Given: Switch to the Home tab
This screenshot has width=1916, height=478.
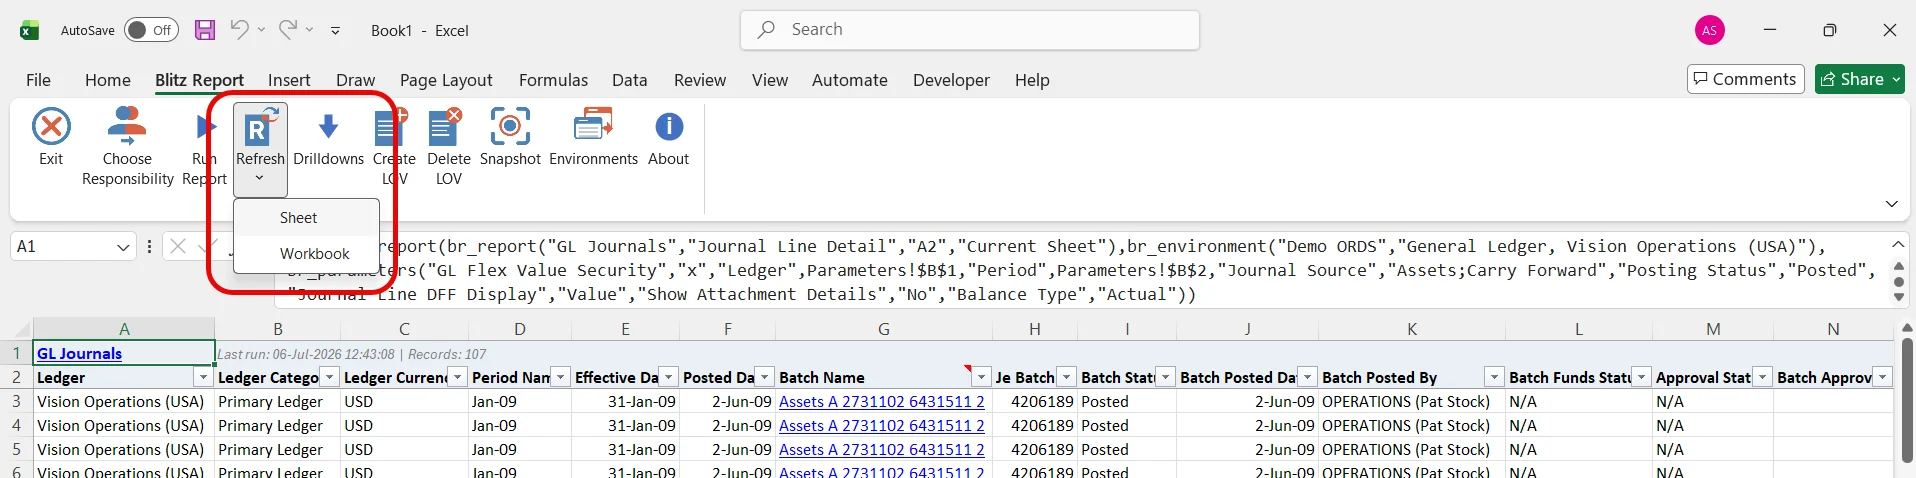Looking at the screenshot, I should click(x=108, y=80).
